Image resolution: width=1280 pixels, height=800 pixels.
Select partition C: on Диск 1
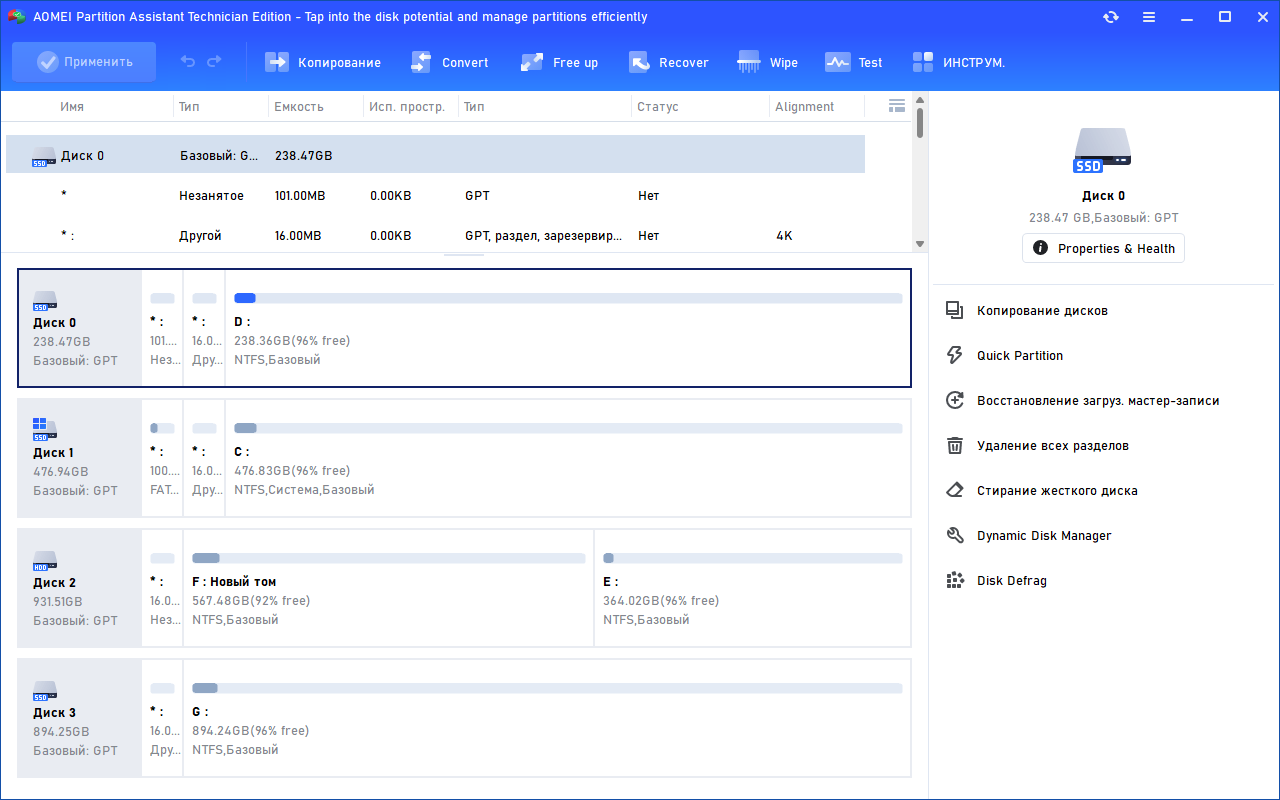(x=568, y=458)
